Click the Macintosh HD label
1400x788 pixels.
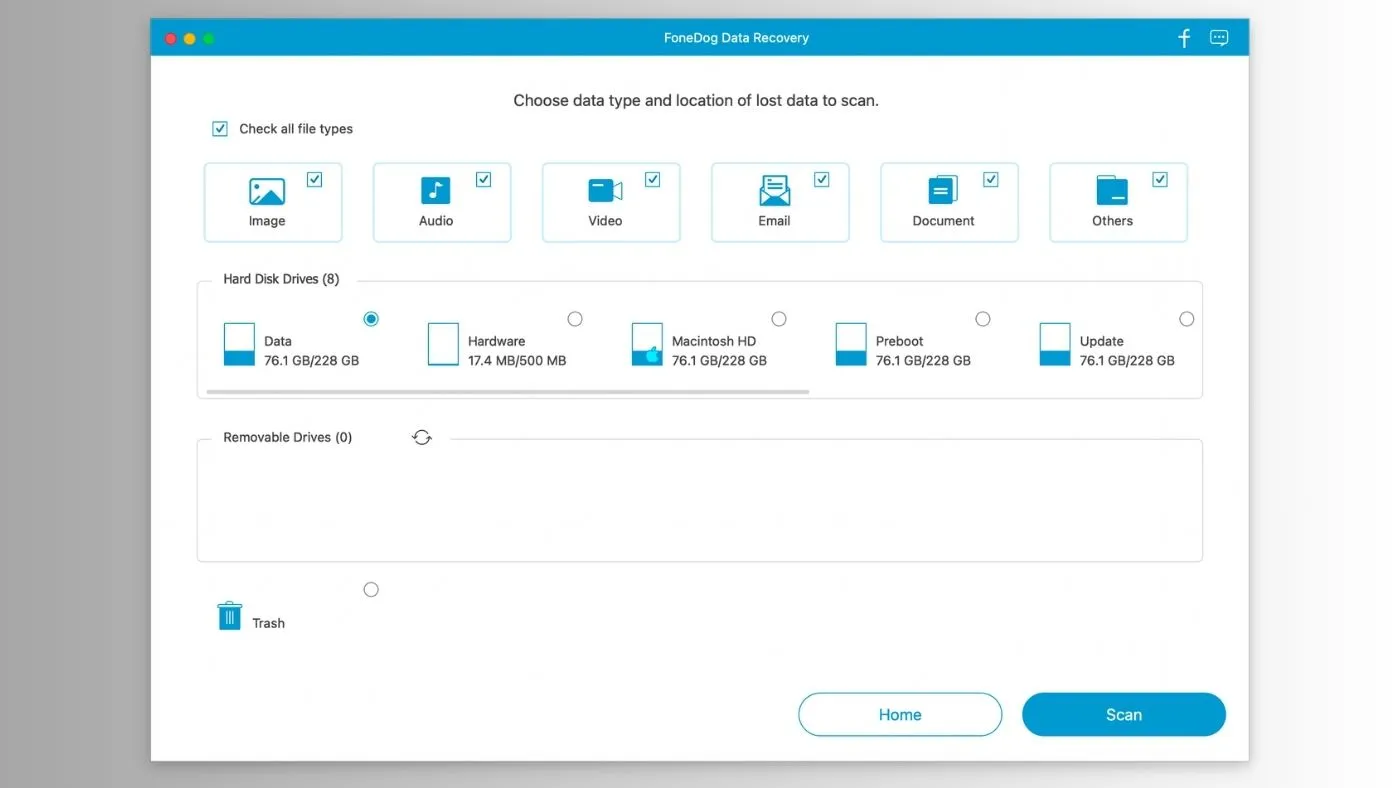pos(714,341)
